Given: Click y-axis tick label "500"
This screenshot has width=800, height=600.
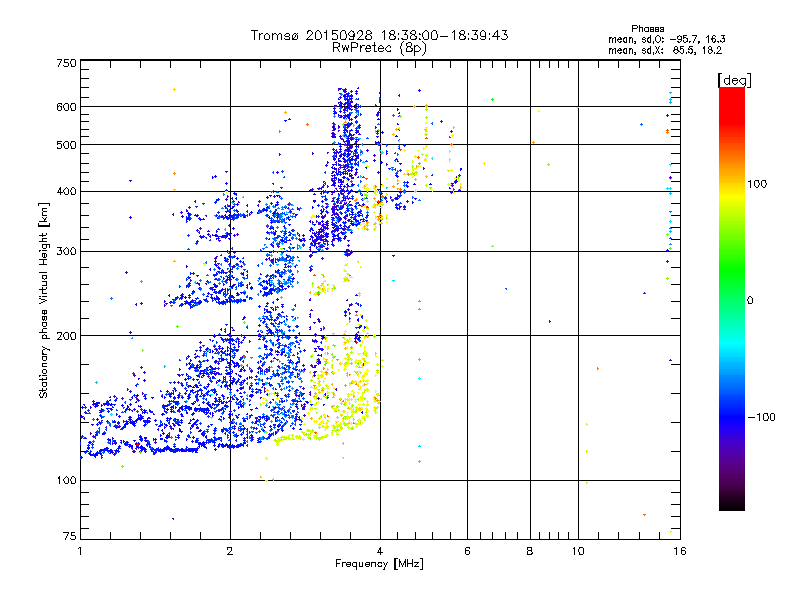Looking at the screenshot, I should 66,145.
